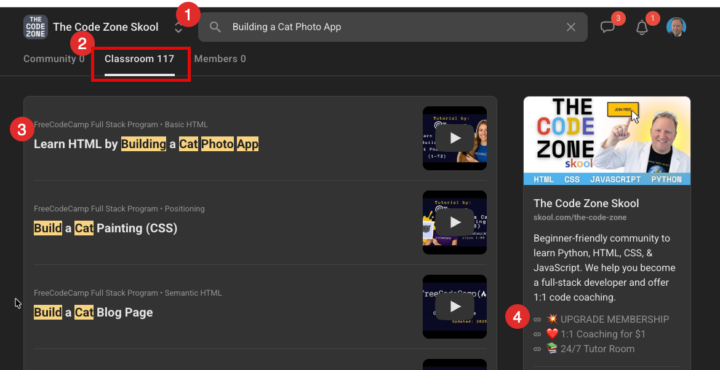The height and width of the screenshot is (370, 720).
Task: Open Build a Cat Painting (CSS) lesson
Action: pyautogui.click(x=106, y=228)
